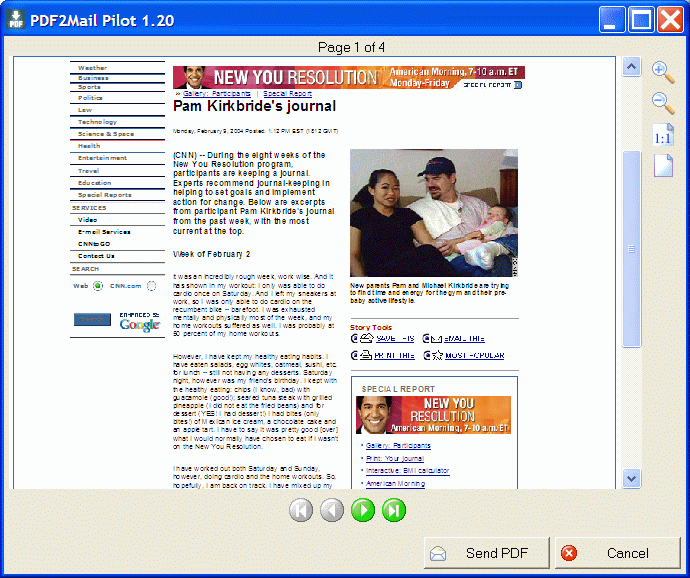This screenshot has height=578, width=690.
Task: Open the Contact Us item
Action: pos(96,256)
